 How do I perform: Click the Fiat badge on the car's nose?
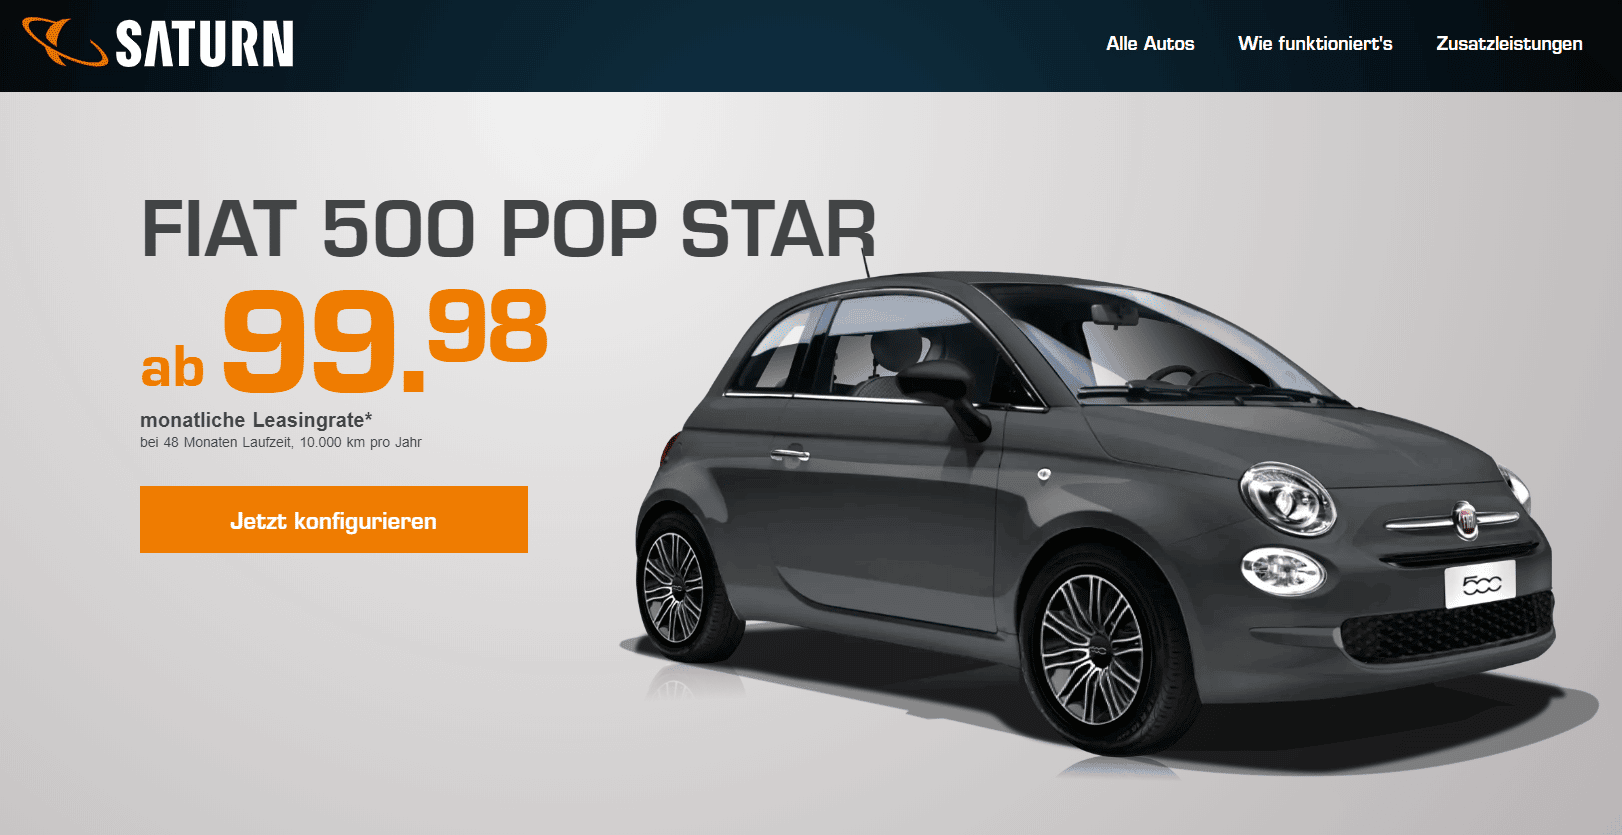tap(1466, 520)
